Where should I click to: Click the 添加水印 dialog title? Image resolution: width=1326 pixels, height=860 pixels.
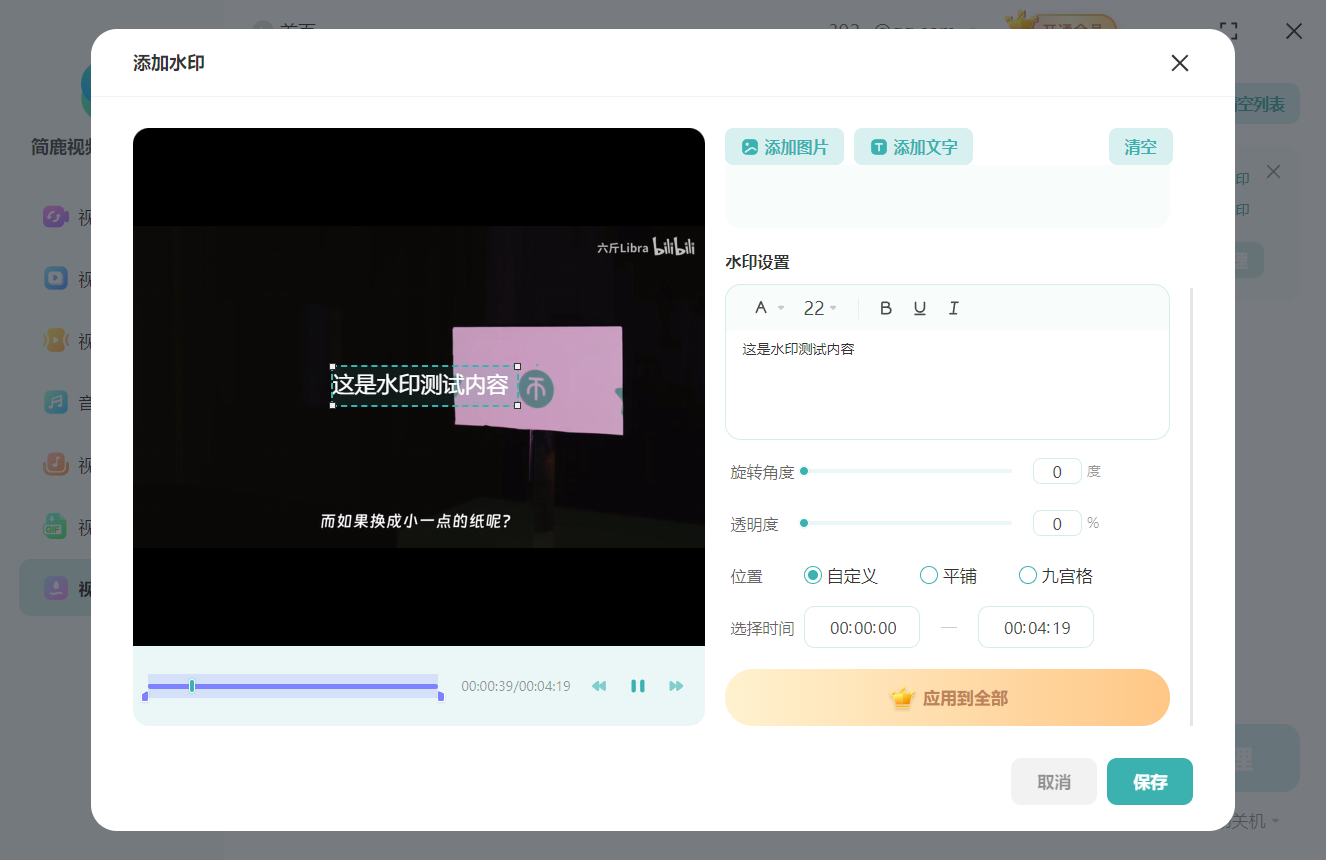click(x=168, y=62)
